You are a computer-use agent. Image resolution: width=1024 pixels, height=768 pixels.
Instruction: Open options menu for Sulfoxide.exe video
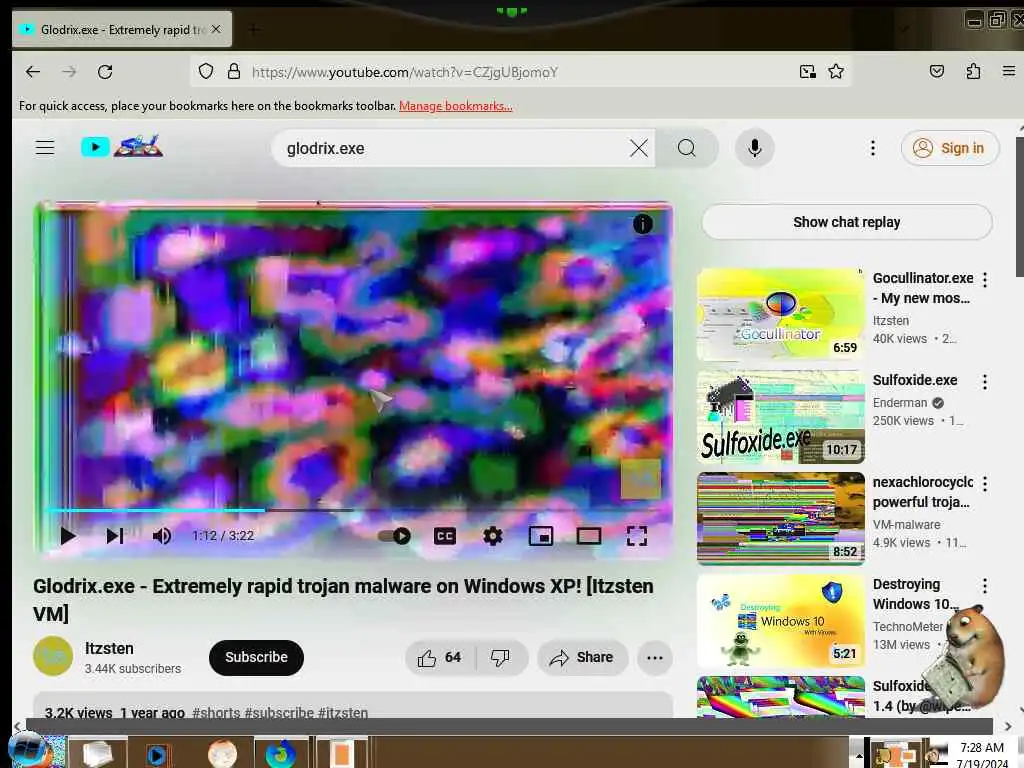tap(985, 381)
